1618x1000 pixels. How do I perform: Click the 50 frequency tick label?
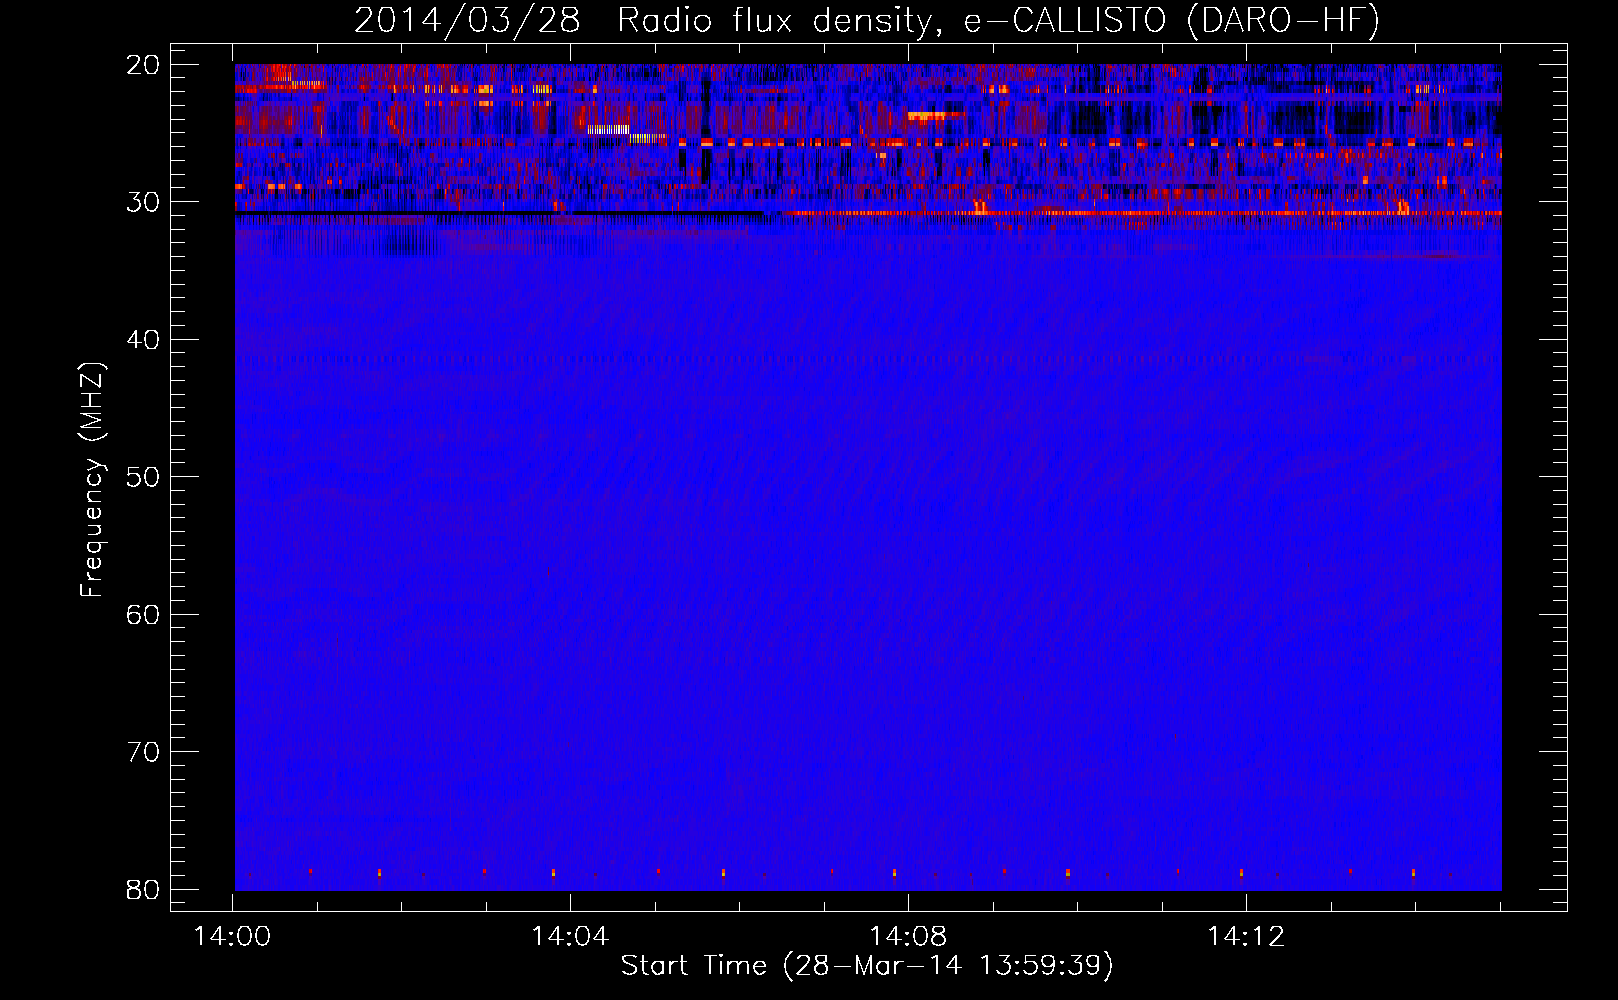coord(143,477)
